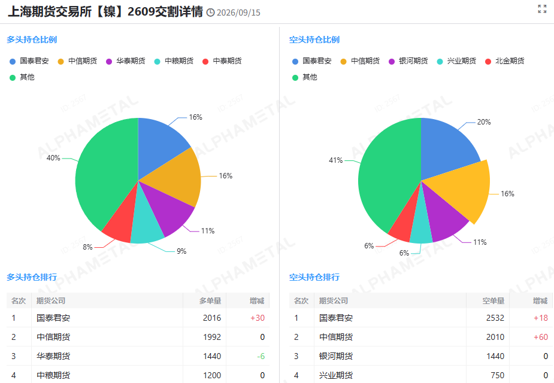Click 期货公司 header in 空头持仓排行 table
Screen dimensions: 554x383
coord(334,301)
